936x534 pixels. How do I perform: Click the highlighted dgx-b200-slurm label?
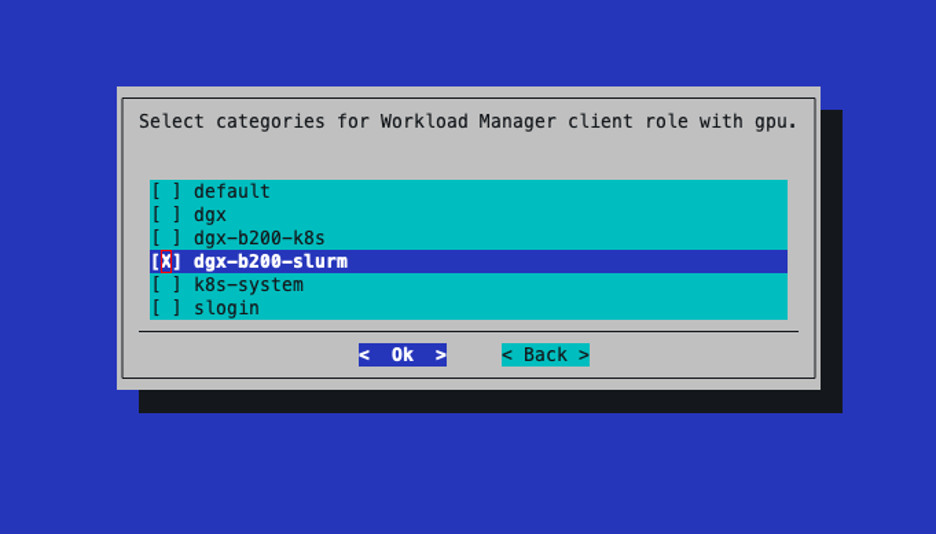(270, 262)
